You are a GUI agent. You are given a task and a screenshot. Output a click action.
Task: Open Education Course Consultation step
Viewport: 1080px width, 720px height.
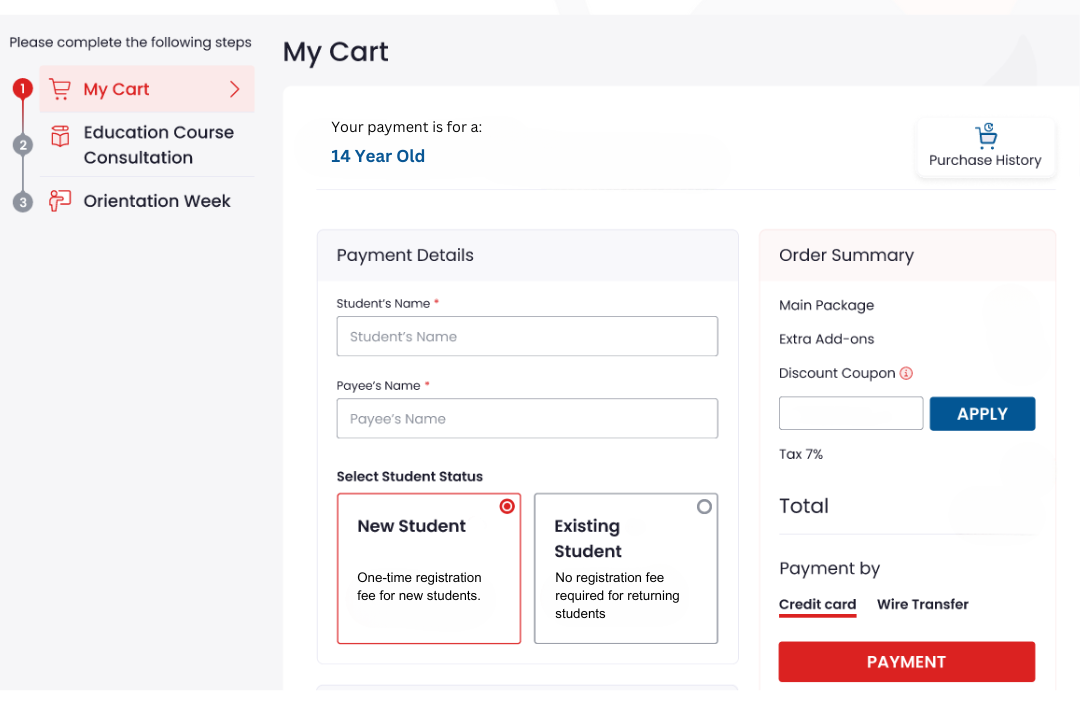click(x=158, y=145)
